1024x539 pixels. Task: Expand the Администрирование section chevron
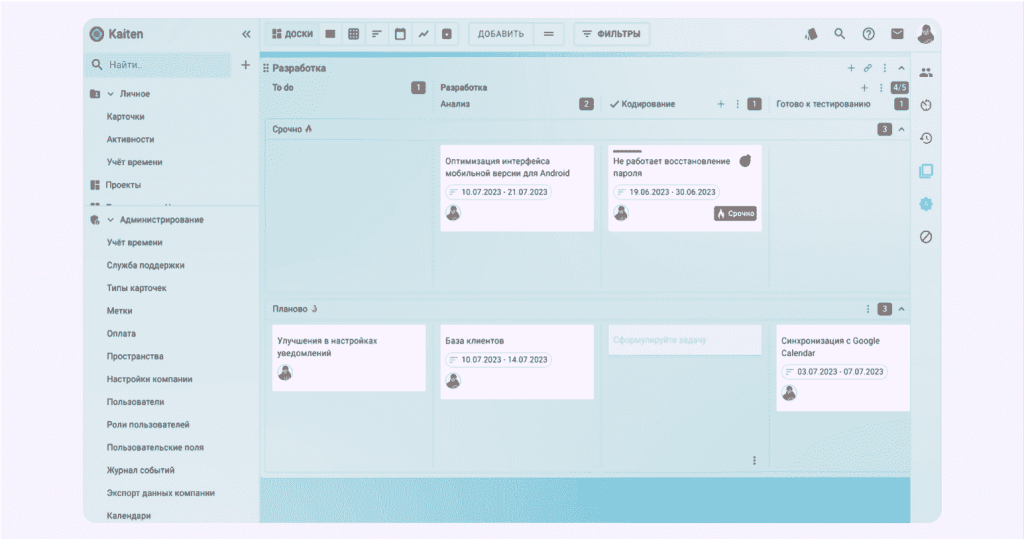click(111, 220)
